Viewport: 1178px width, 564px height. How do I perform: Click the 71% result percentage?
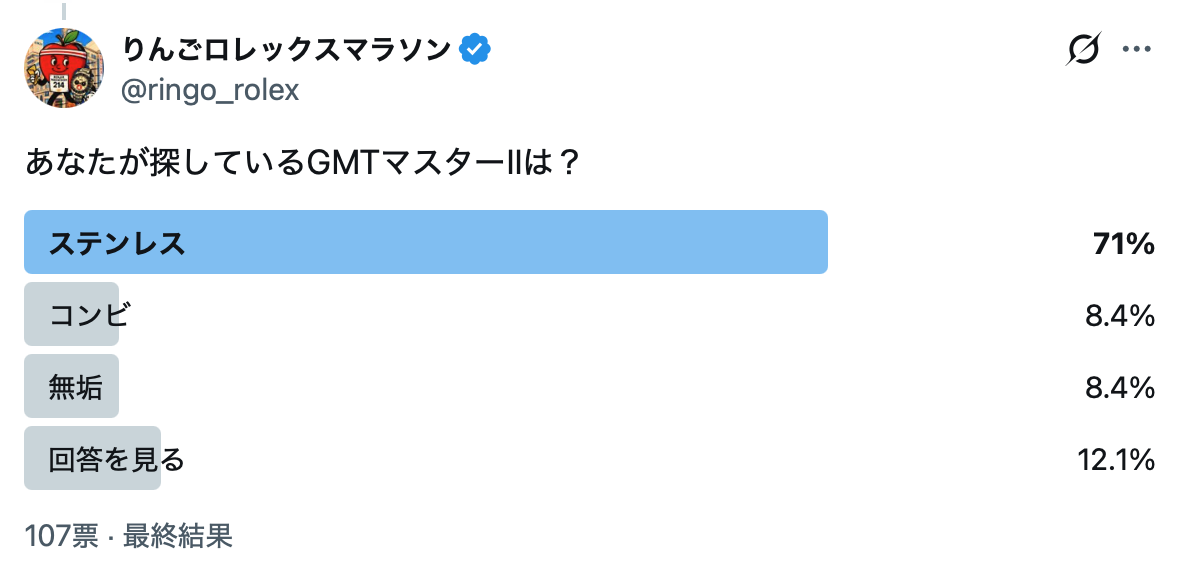coord(1124,243)
